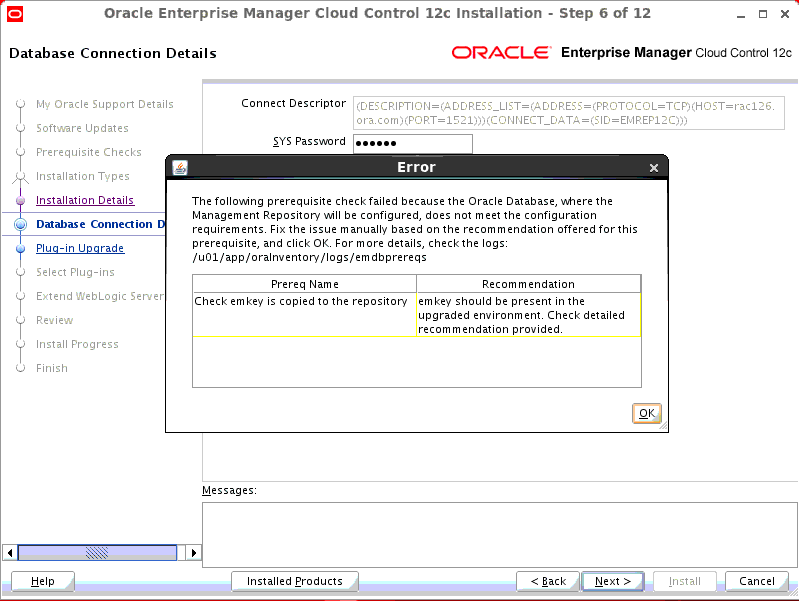Click the SYS Password field

tap(413, 143)
